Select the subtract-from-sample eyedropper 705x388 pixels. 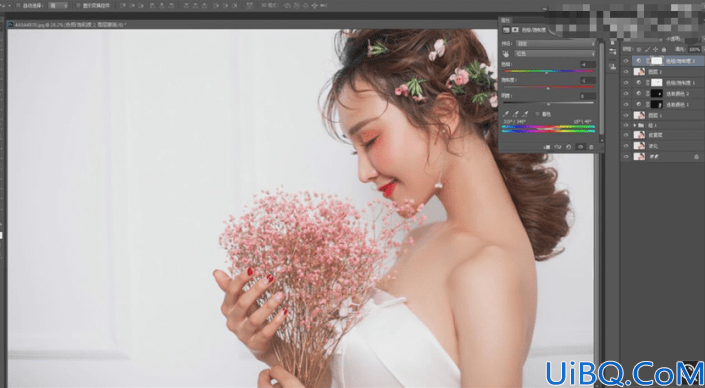(526, 114)
